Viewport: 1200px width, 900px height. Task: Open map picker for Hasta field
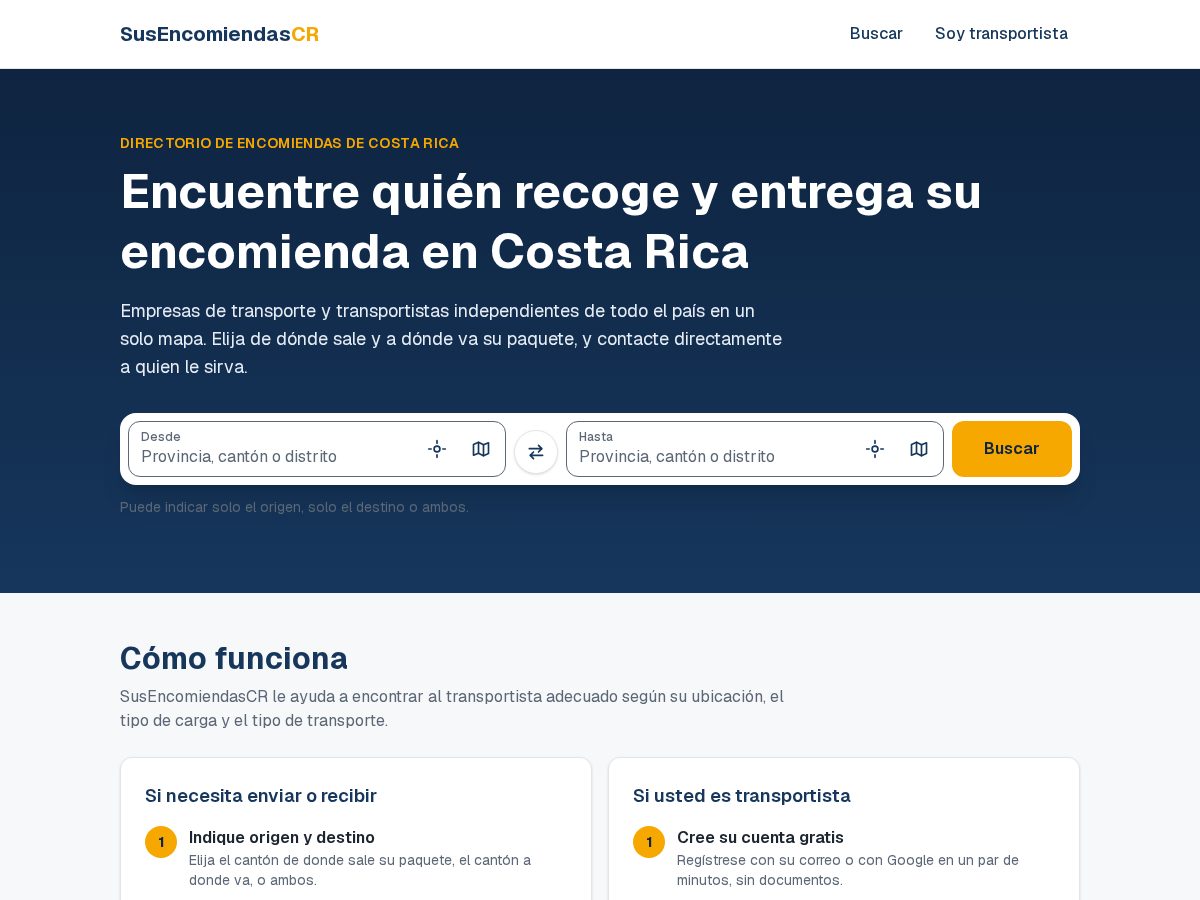coord(919,449)
